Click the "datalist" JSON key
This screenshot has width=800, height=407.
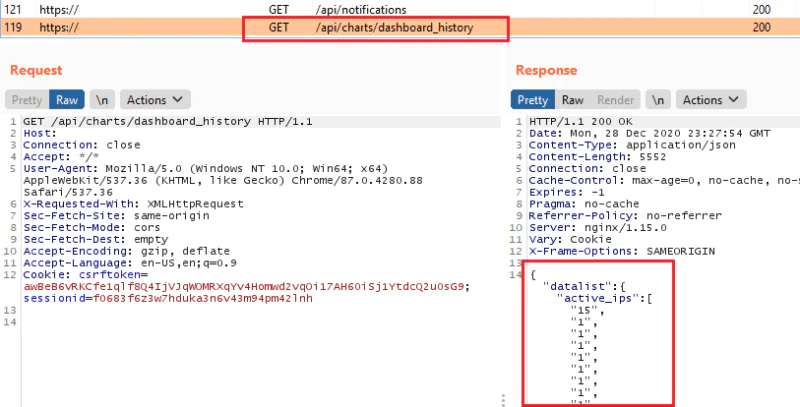point(577,287)
